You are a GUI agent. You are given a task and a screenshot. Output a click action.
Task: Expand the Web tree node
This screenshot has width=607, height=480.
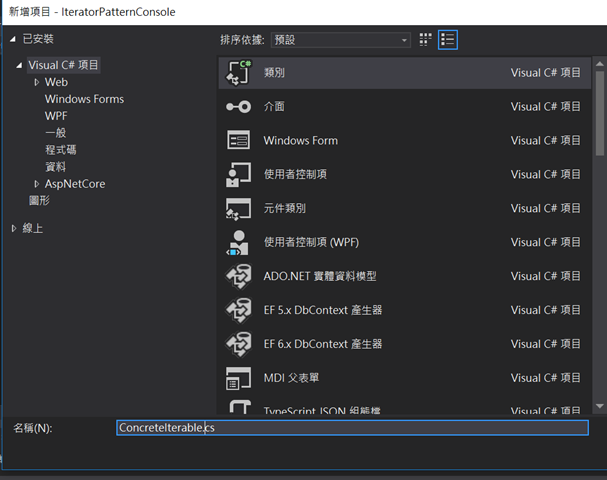36,82
